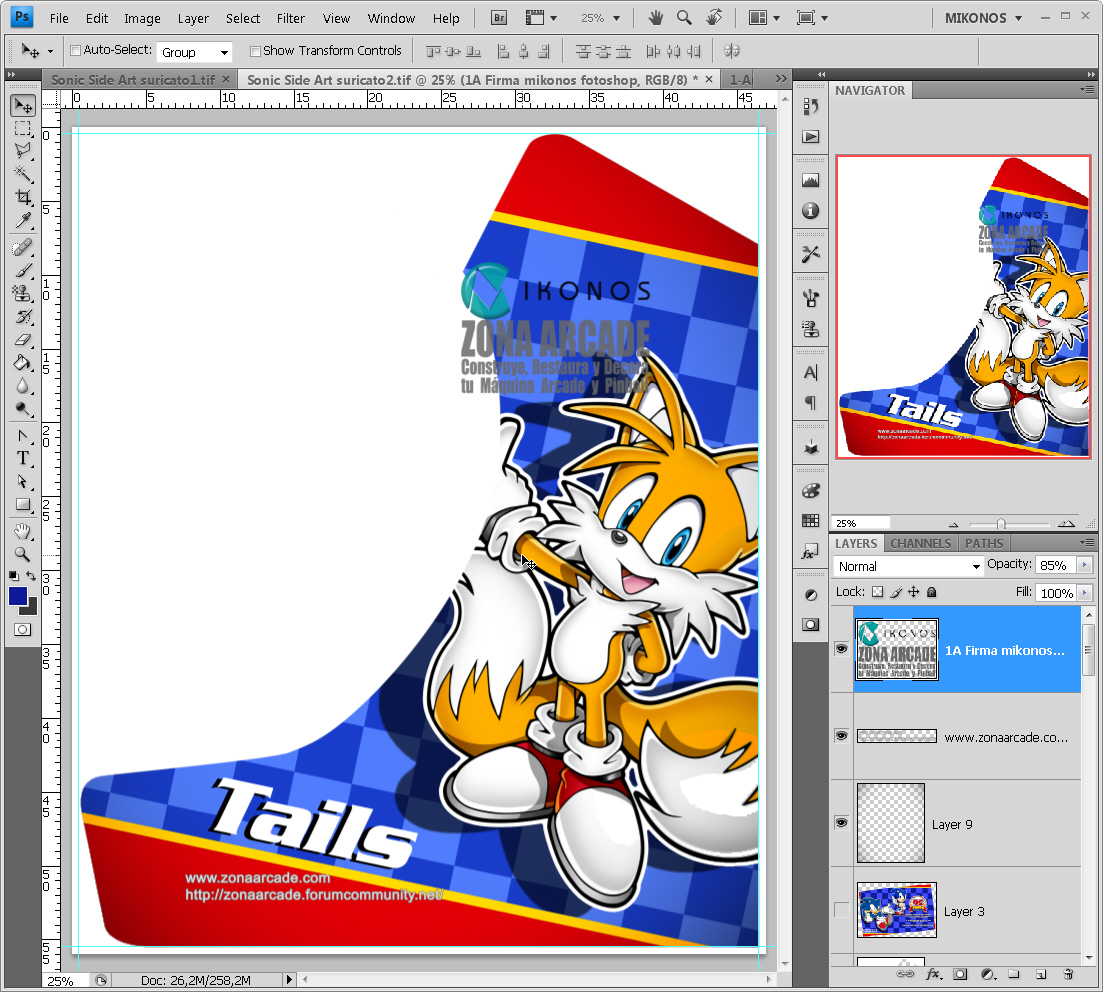Select the Eraser tool
Image resolution: width=1103 pixels, height=992 pixels.
23,340
